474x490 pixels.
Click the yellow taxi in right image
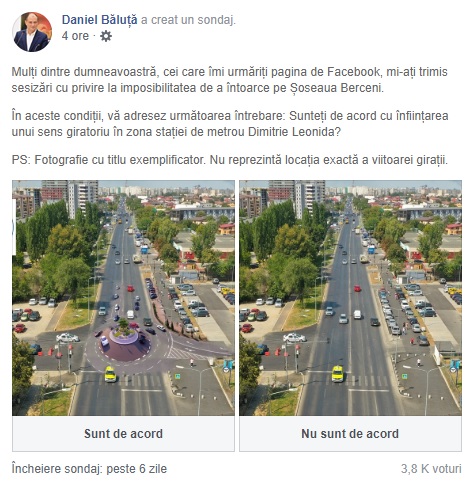[337, 374]
